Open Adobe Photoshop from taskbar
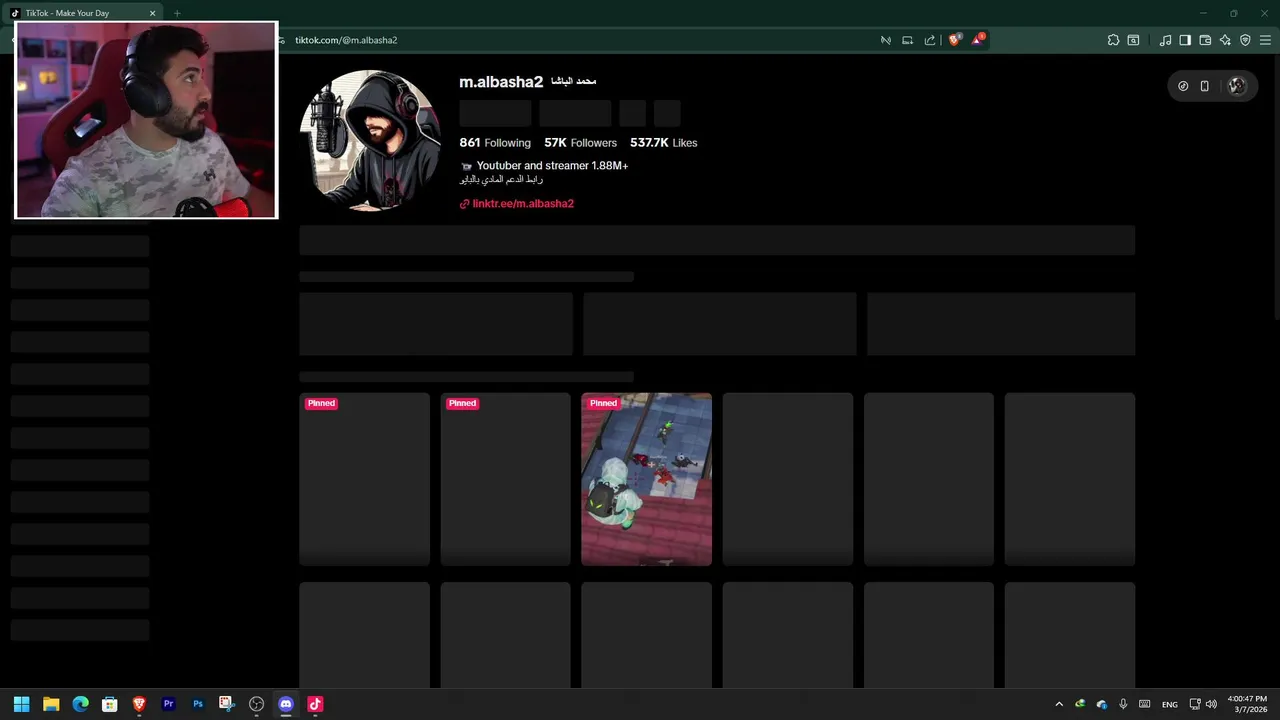 [198, 704]
